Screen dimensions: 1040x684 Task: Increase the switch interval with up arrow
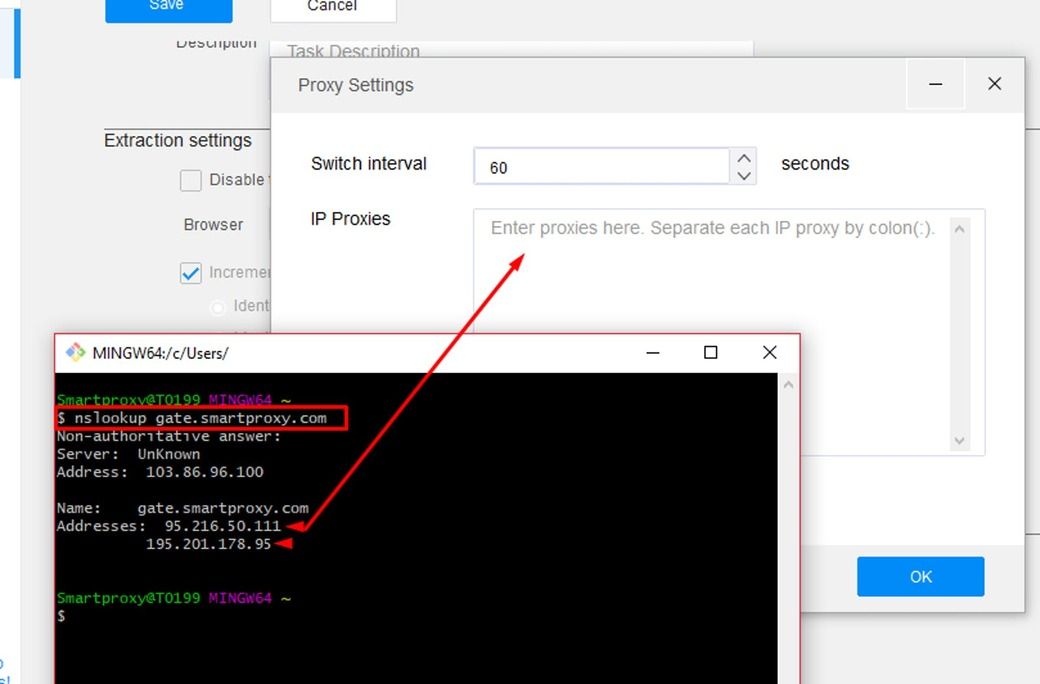coord(744,158)
